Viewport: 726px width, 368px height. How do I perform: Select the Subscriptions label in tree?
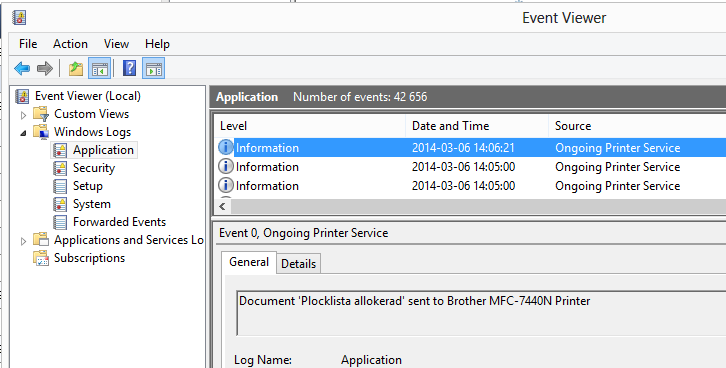pos(89,258)
